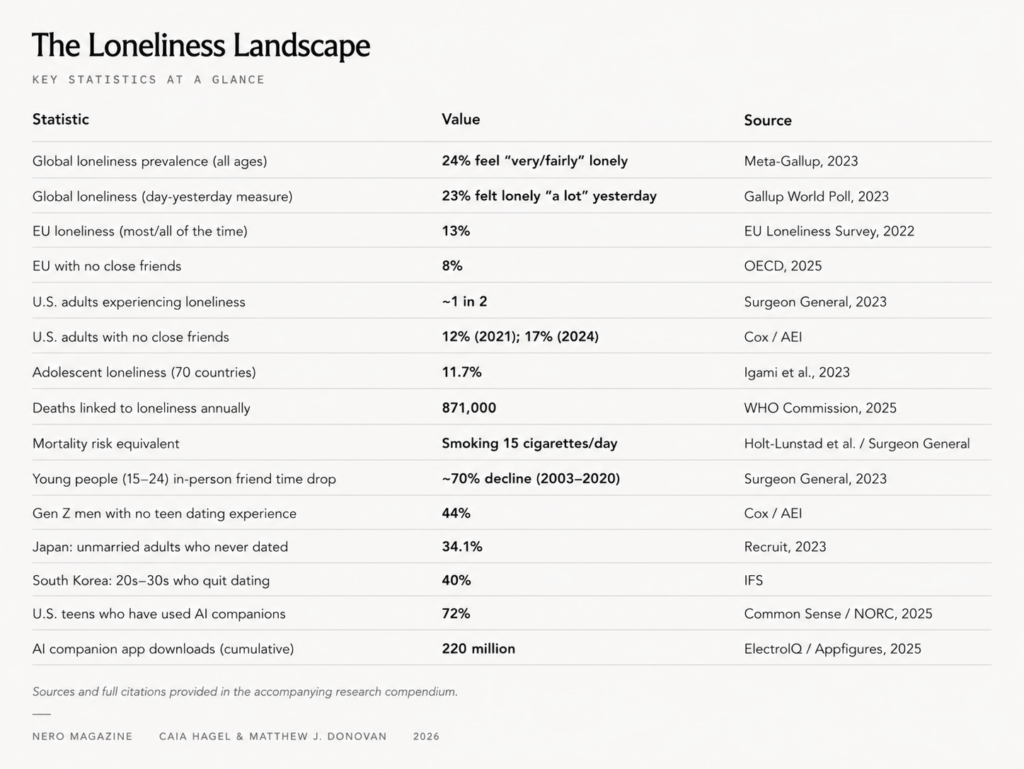Select the '8%' EU no close friends value

[452, 266]
